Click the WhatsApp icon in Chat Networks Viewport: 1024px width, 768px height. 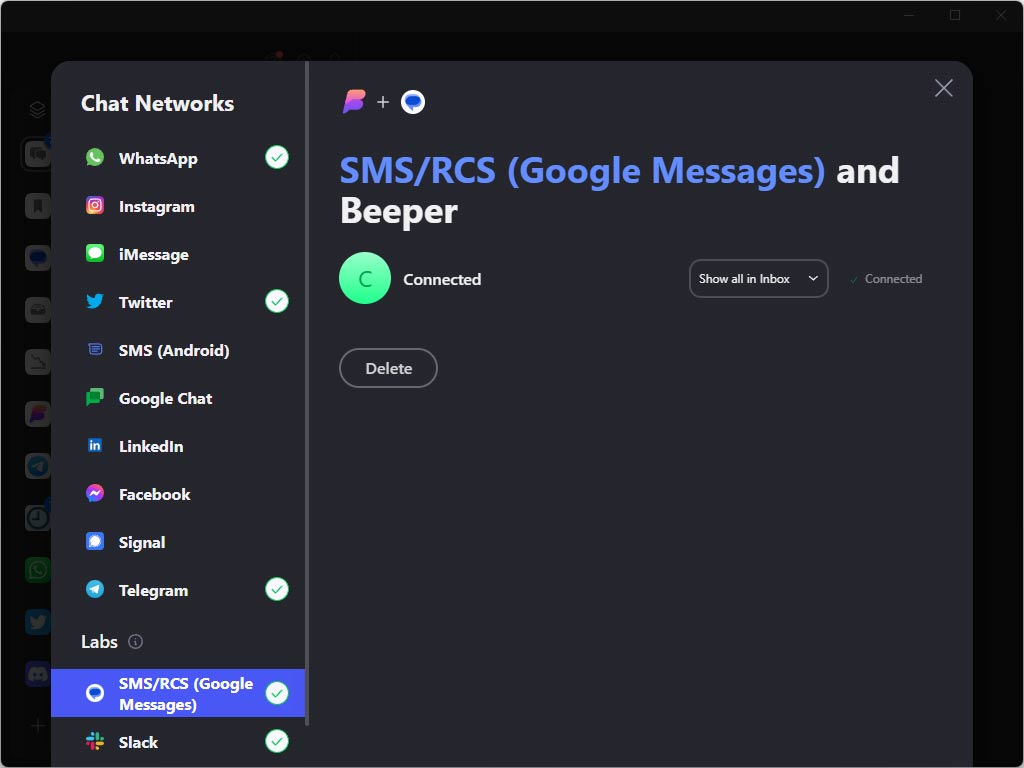[95, 158]
